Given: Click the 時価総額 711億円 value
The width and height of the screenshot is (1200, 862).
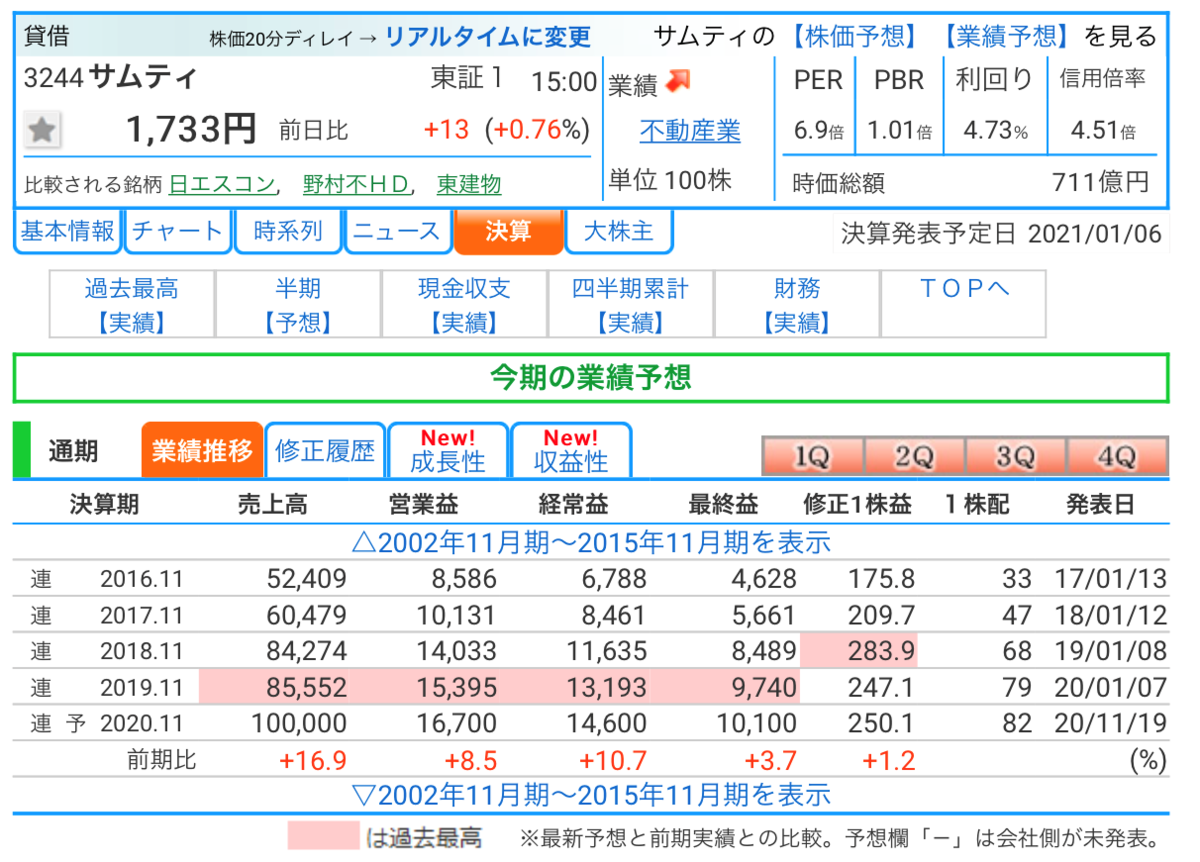Looking at the screenshot, I should click(1100, 182).
